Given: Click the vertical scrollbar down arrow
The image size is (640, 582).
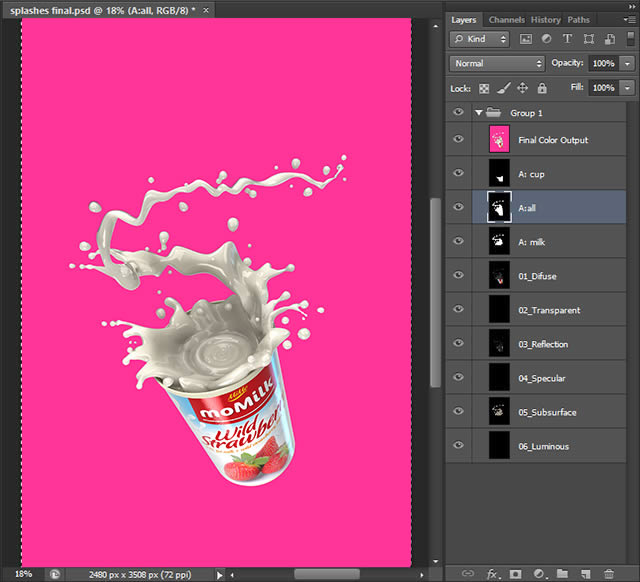Looking at the screenshot, I should coord(436,561).
